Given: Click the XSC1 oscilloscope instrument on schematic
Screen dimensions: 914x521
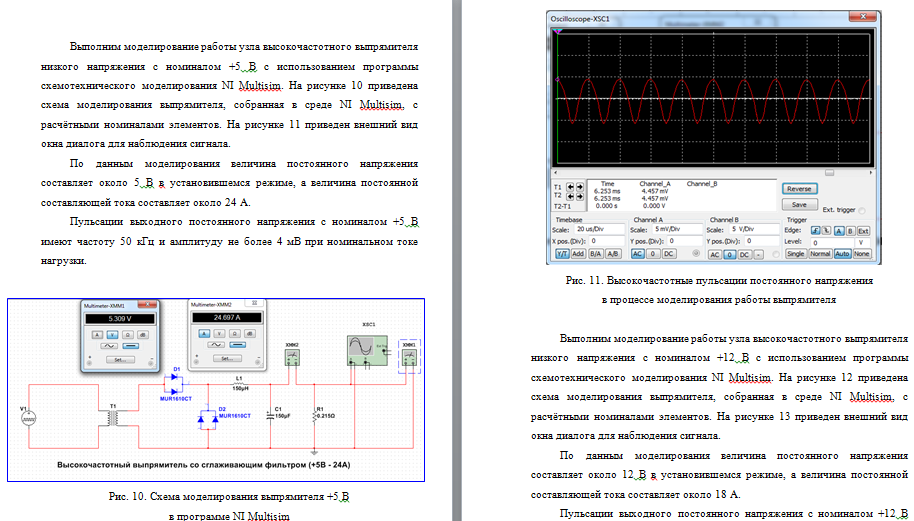Looking at the screenshot, I should coord(367,350).
